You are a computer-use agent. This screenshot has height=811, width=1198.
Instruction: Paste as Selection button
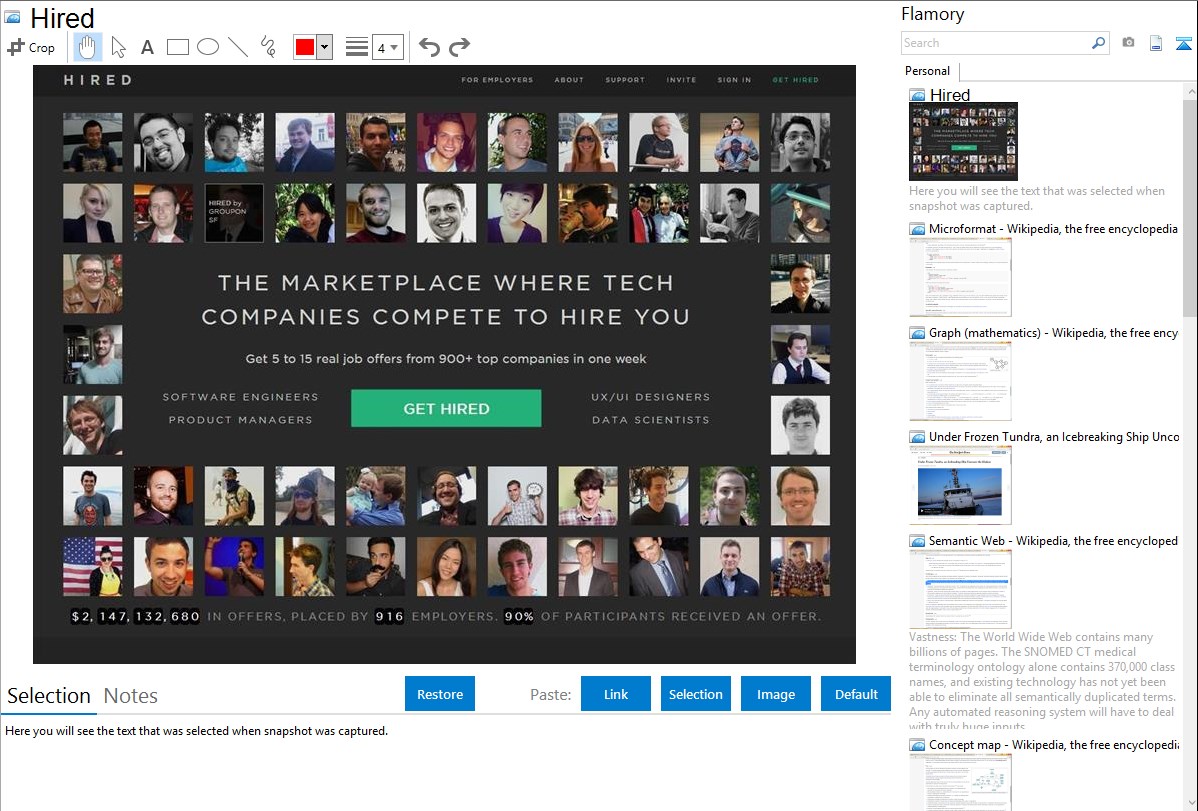(695, 694)
